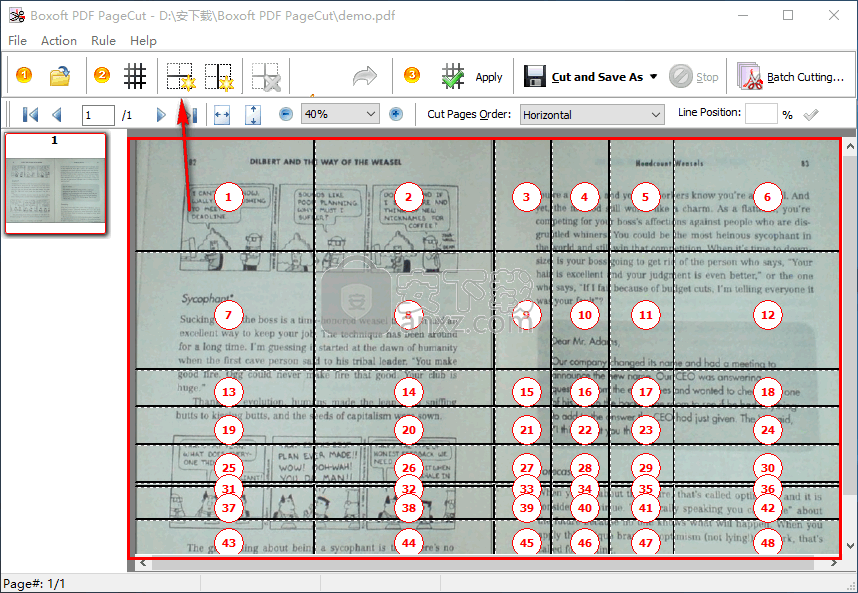Expand Cut and Save As dropdown arrow
858x593 pixels.
[x=653, y=77]
